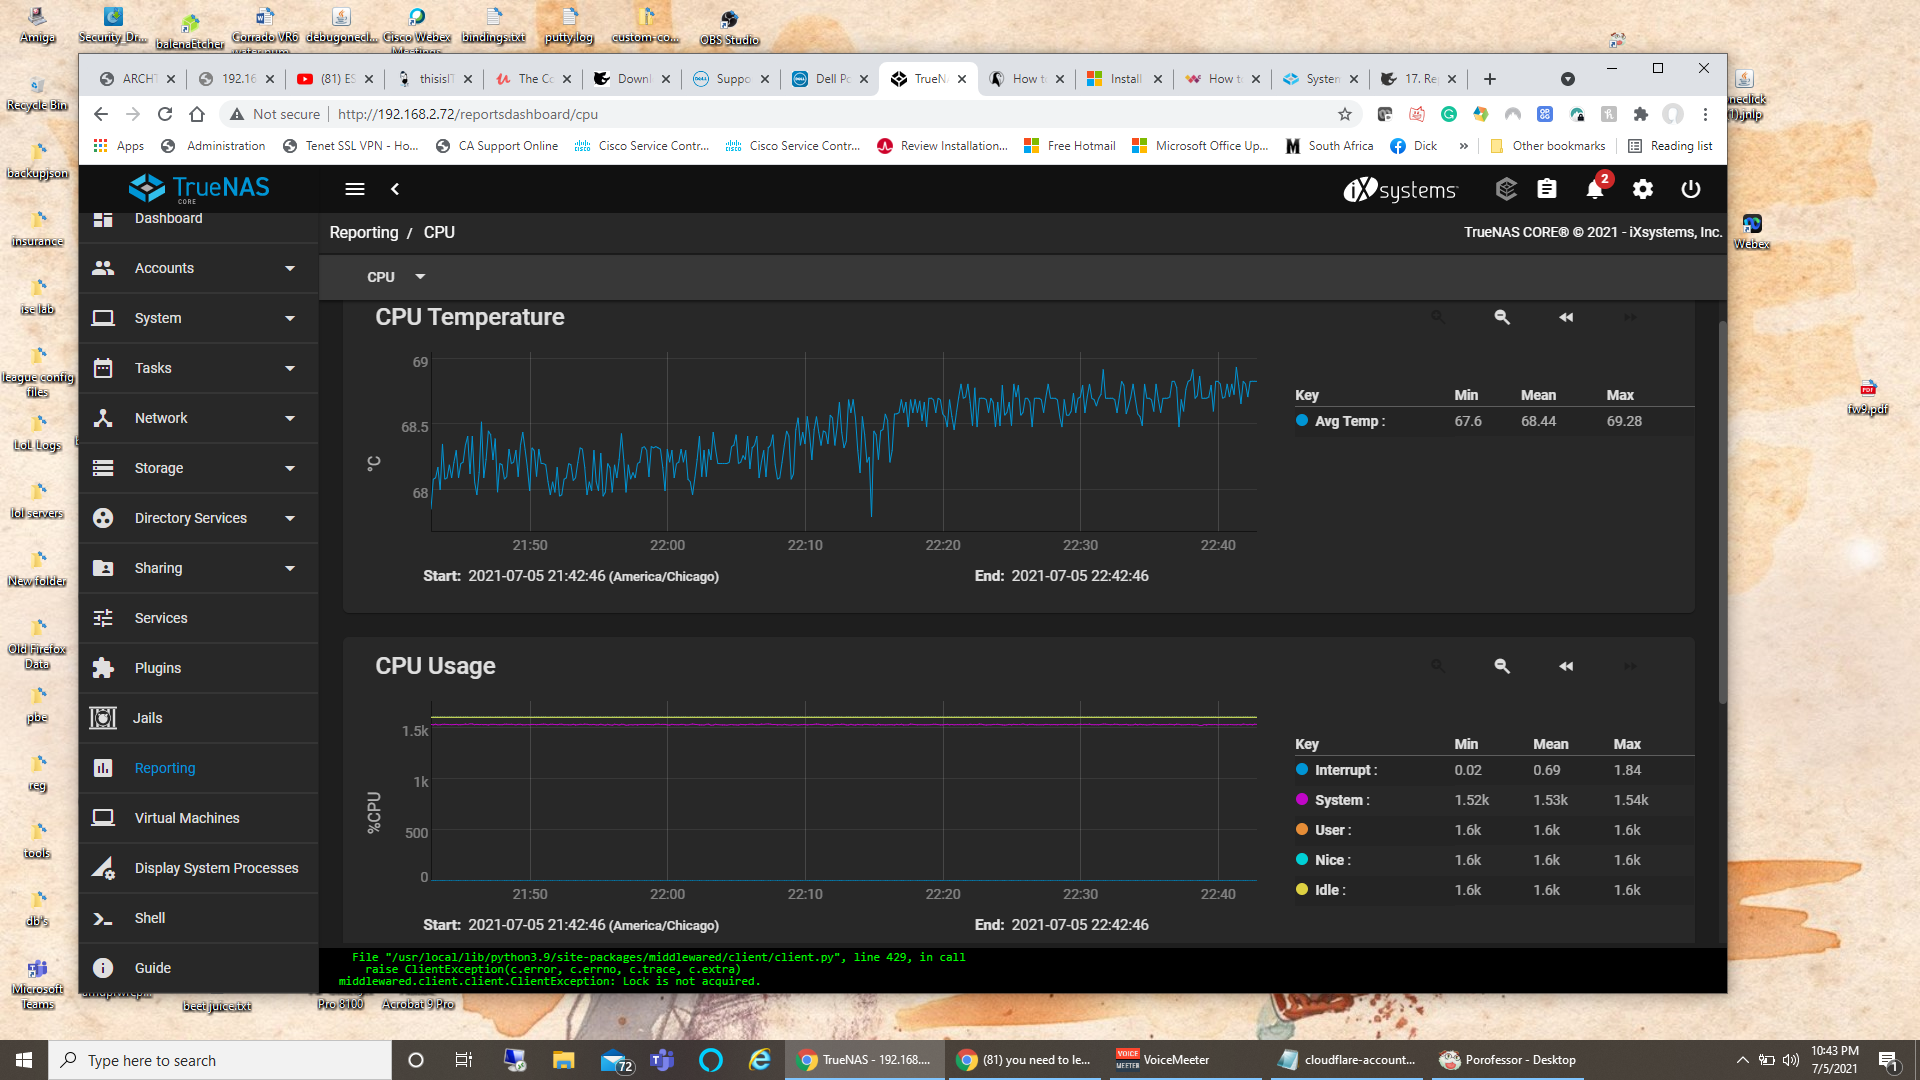Open Virtual Machines in sidebar

coord(198,818)
